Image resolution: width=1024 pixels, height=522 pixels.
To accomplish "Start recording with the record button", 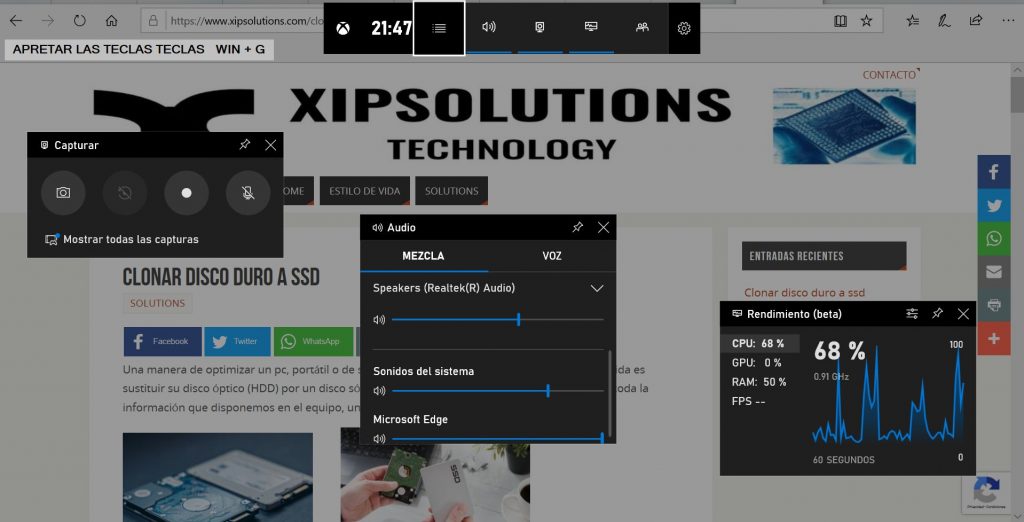I will click(186, 193).
